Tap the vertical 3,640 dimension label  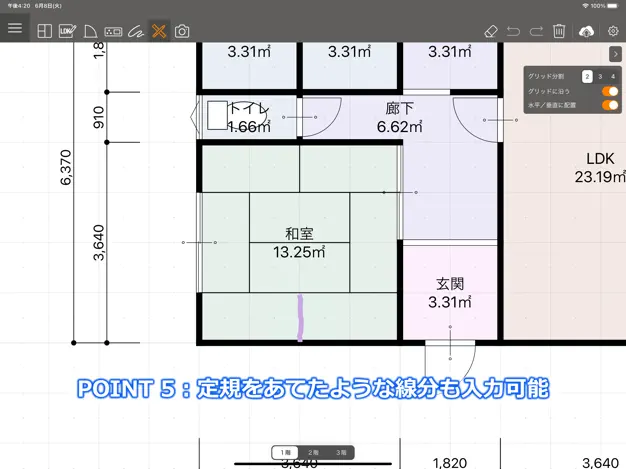tap(99, 243)
